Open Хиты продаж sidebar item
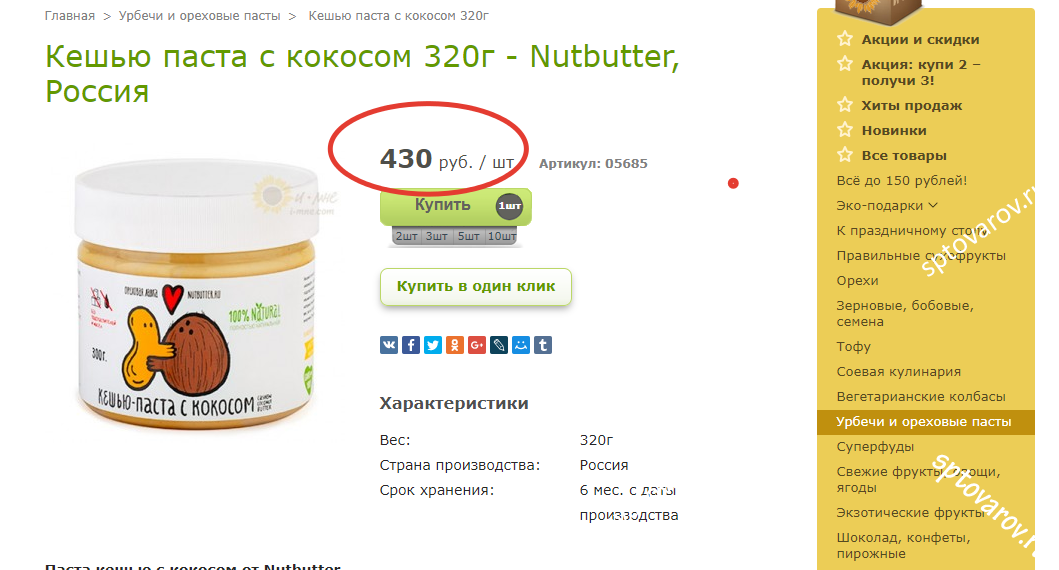 coord(912,105)
